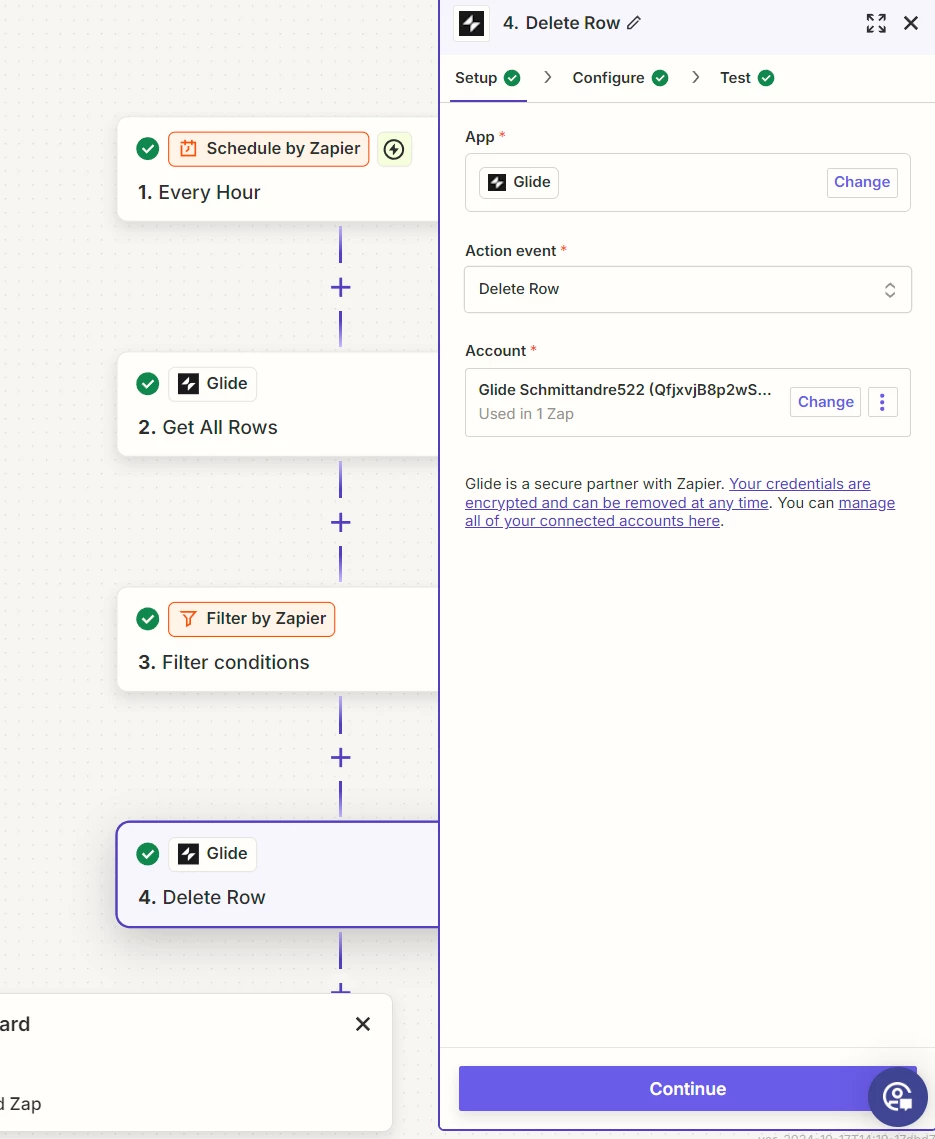Change the connected Glide account

[825, 402]
